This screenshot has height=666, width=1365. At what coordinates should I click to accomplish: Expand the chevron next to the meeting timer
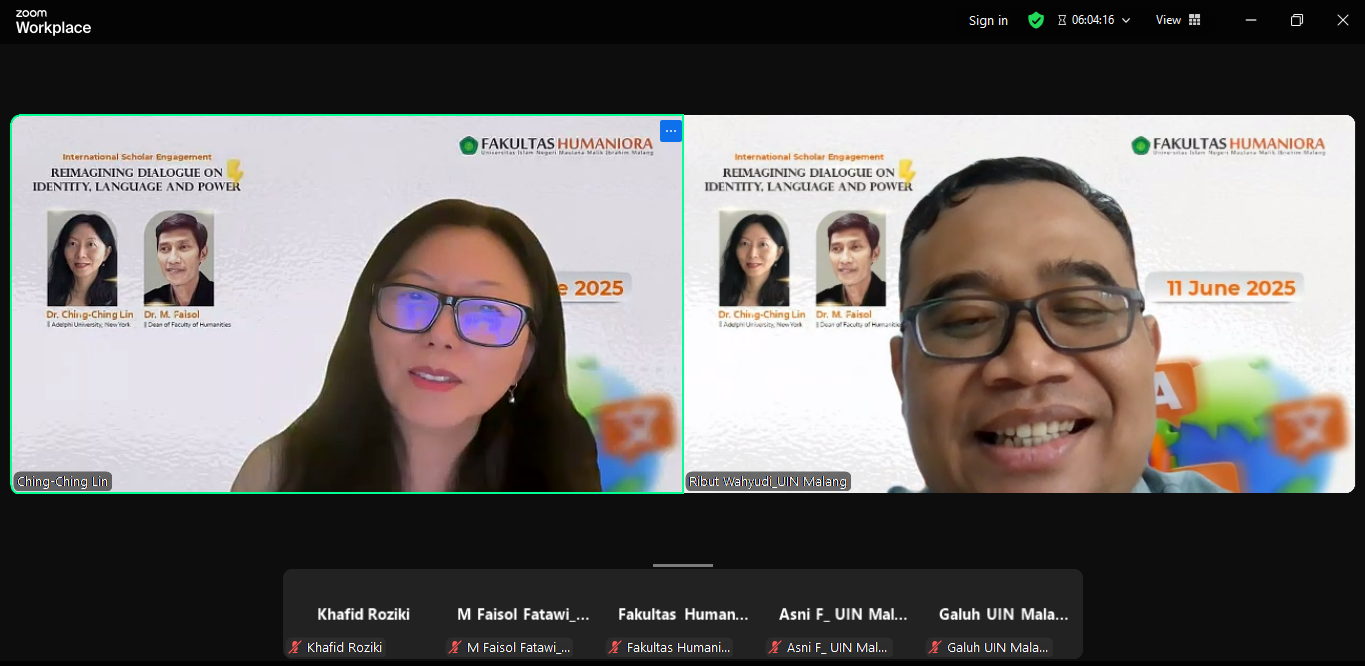coord(1126,20)
